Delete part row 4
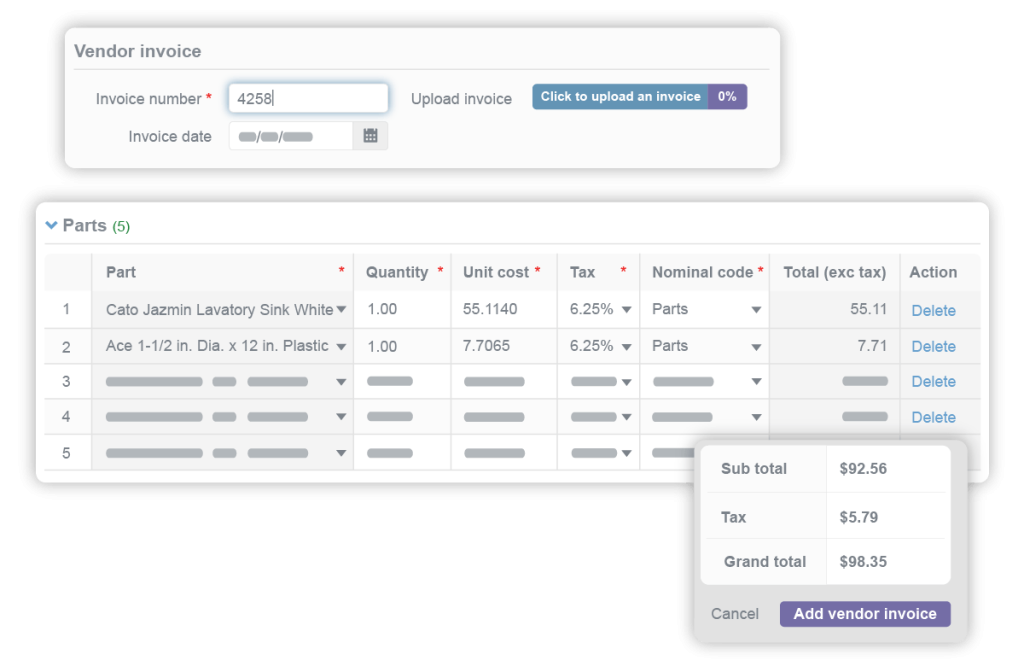1024x672 pixels. point(933,418)
